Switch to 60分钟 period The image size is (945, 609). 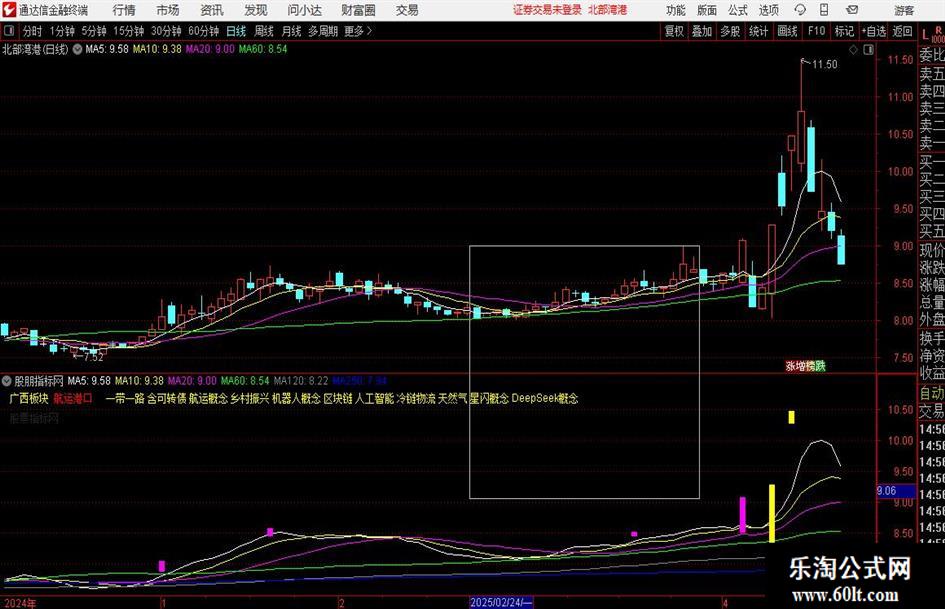tap(203, 31)
